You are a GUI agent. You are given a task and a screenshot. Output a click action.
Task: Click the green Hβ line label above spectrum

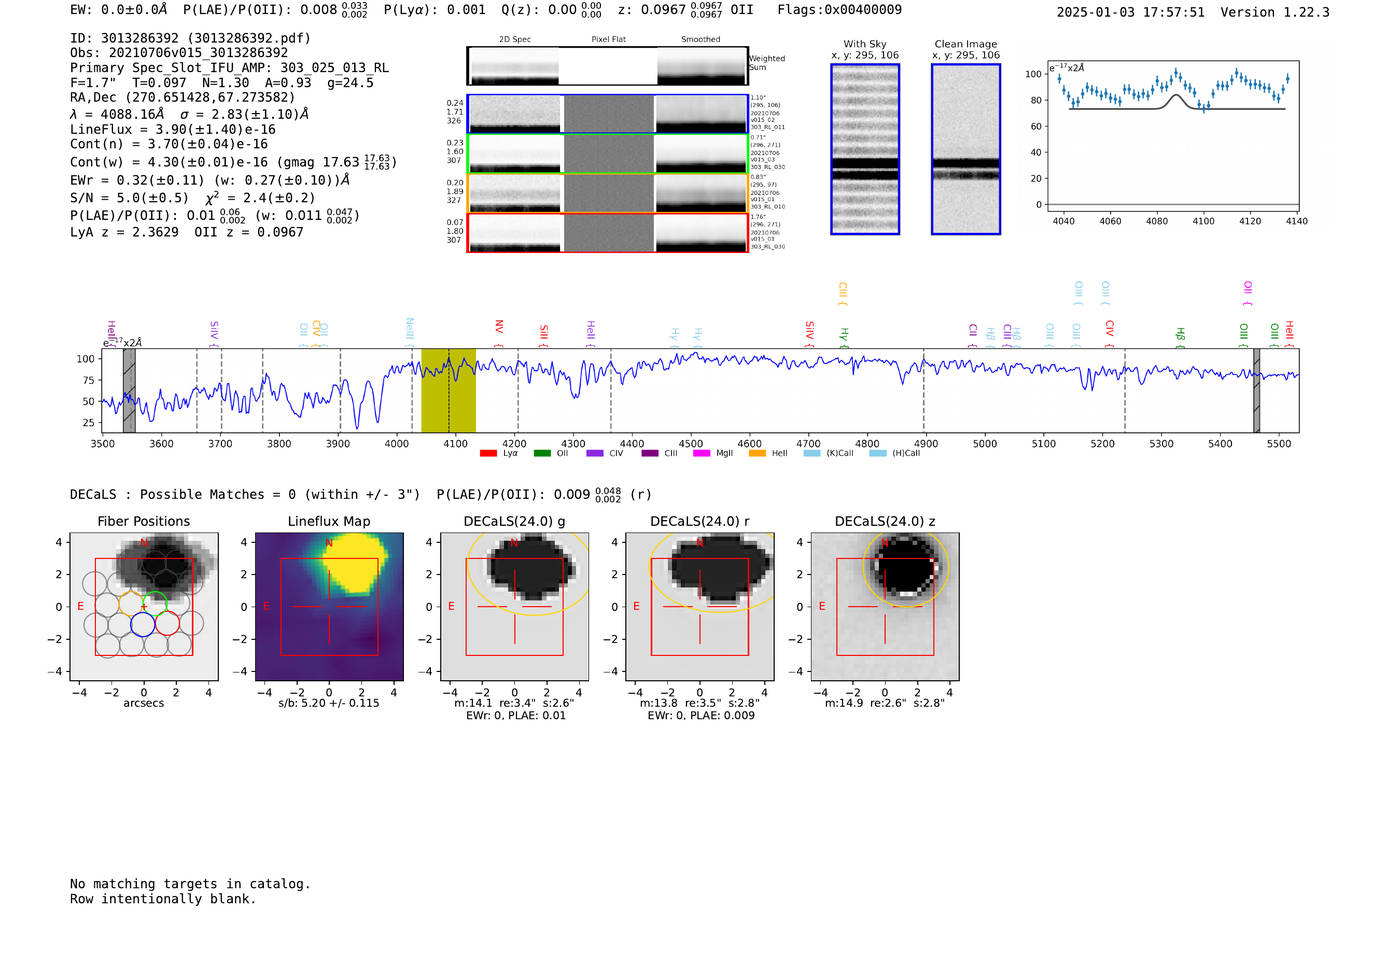[1180, 335]
